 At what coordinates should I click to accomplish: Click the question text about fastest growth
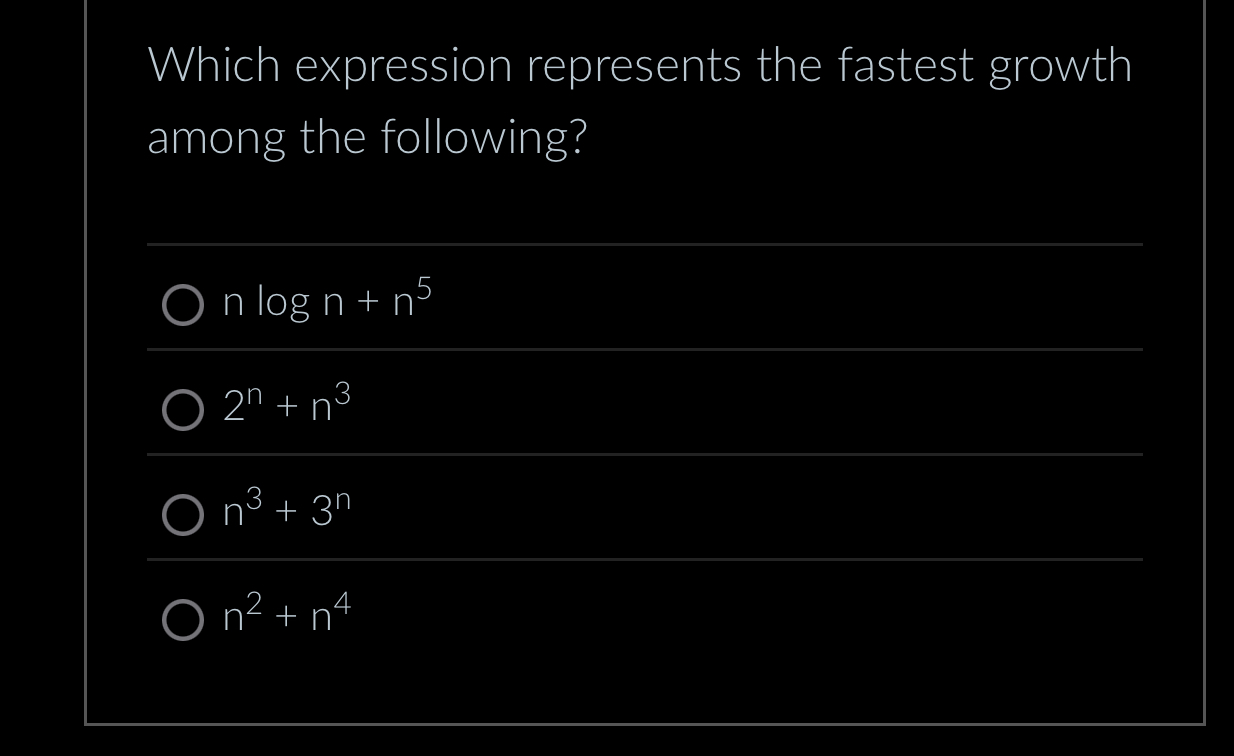[x=640, y=100]
